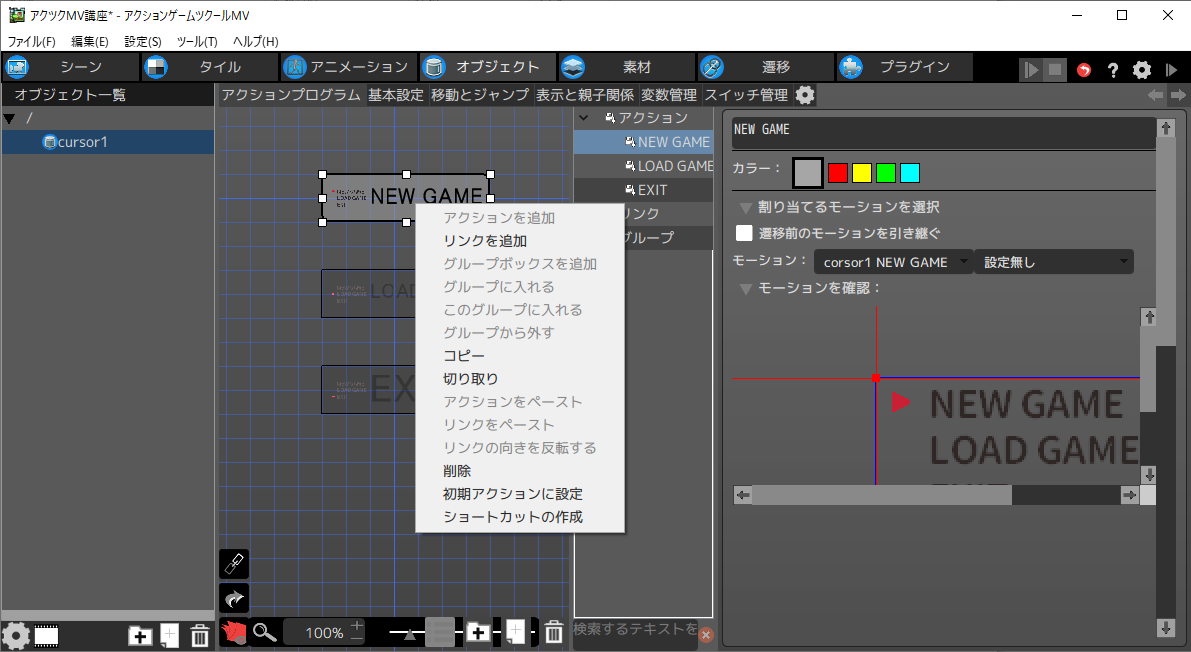Toggle 遷移前のモーションを引き継ぐ checkbox
Viewport: 1191px width, 652px height.
click(744, 233)
